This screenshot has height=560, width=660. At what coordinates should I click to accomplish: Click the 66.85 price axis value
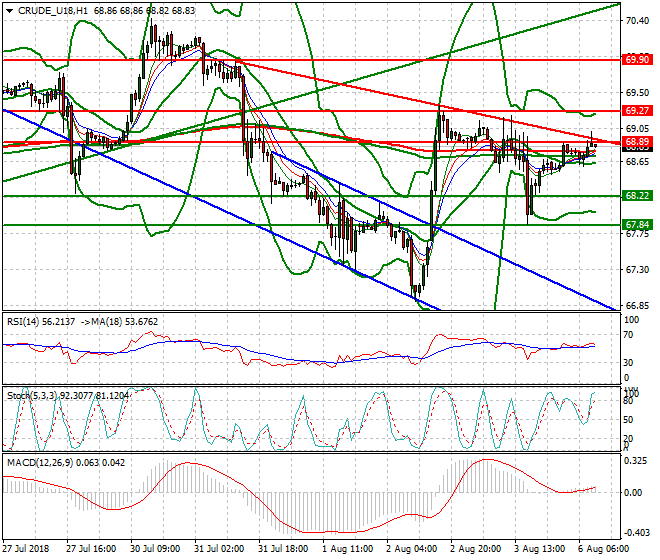(637, 305)
